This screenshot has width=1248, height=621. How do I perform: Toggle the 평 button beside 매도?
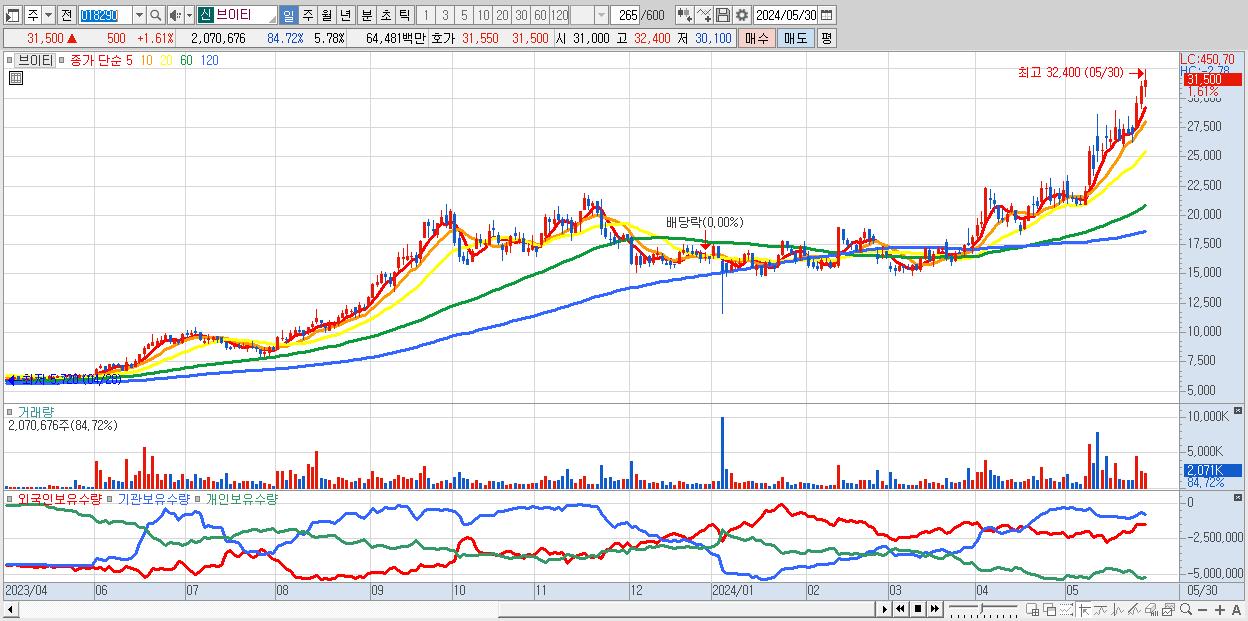coord(826,38)
